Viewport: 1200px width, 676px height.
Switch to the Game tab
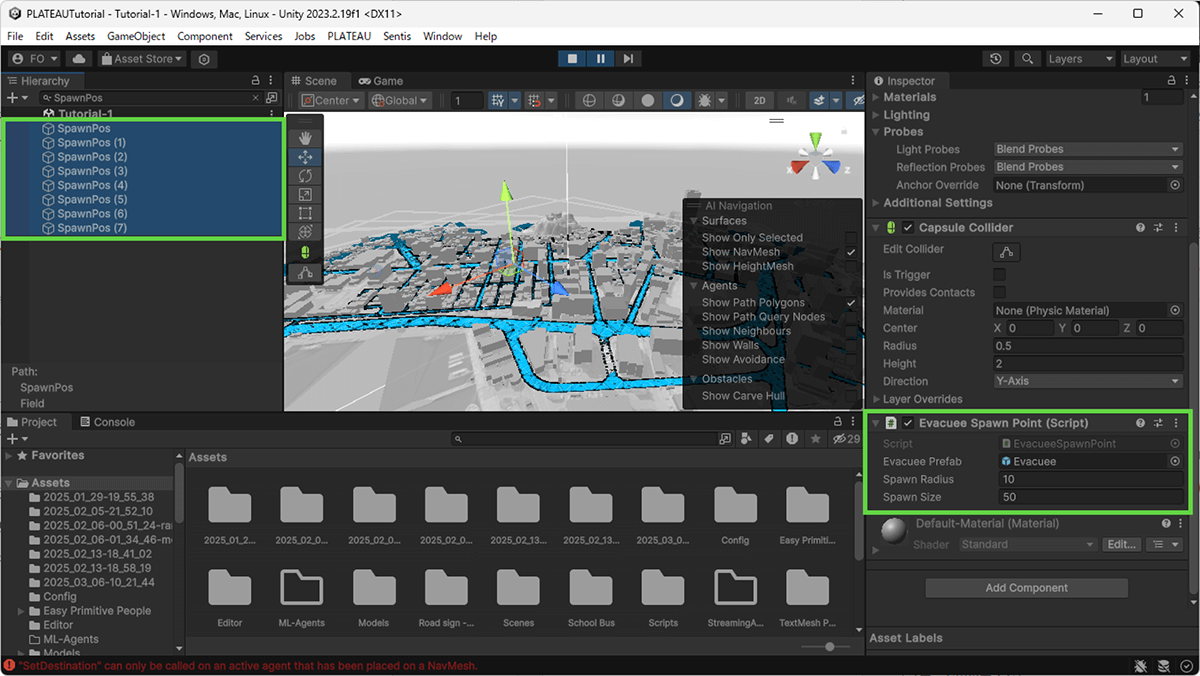click(381, 81)
